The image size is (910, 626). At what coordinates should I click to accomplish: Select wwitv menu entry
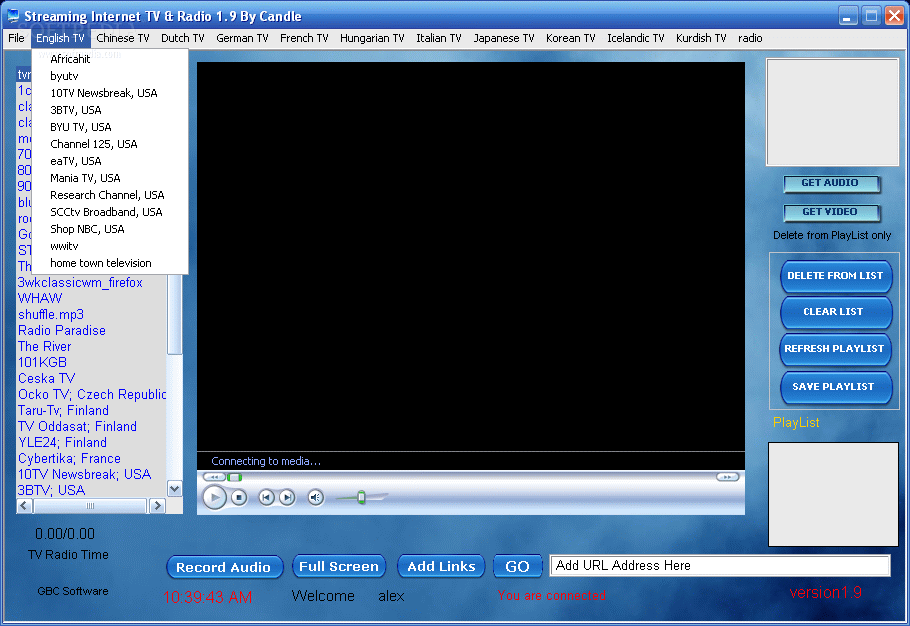point(110,246)
